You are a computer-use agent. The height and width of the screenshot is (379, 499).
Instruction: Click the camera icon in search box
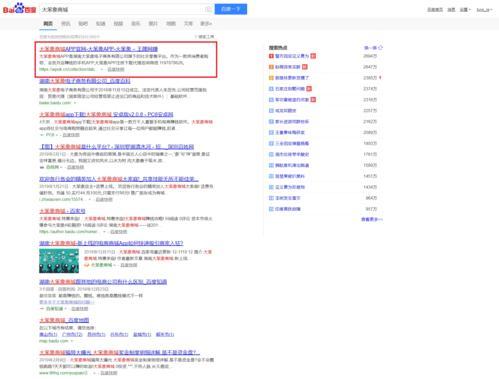[x=209, y=9]
